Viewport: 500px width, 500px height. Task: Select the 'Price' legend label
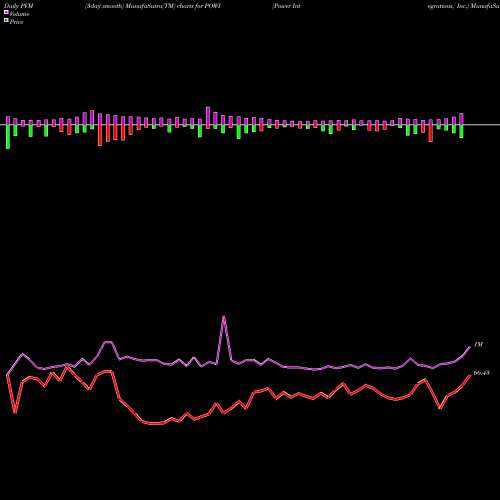click(x=16, y=22)
